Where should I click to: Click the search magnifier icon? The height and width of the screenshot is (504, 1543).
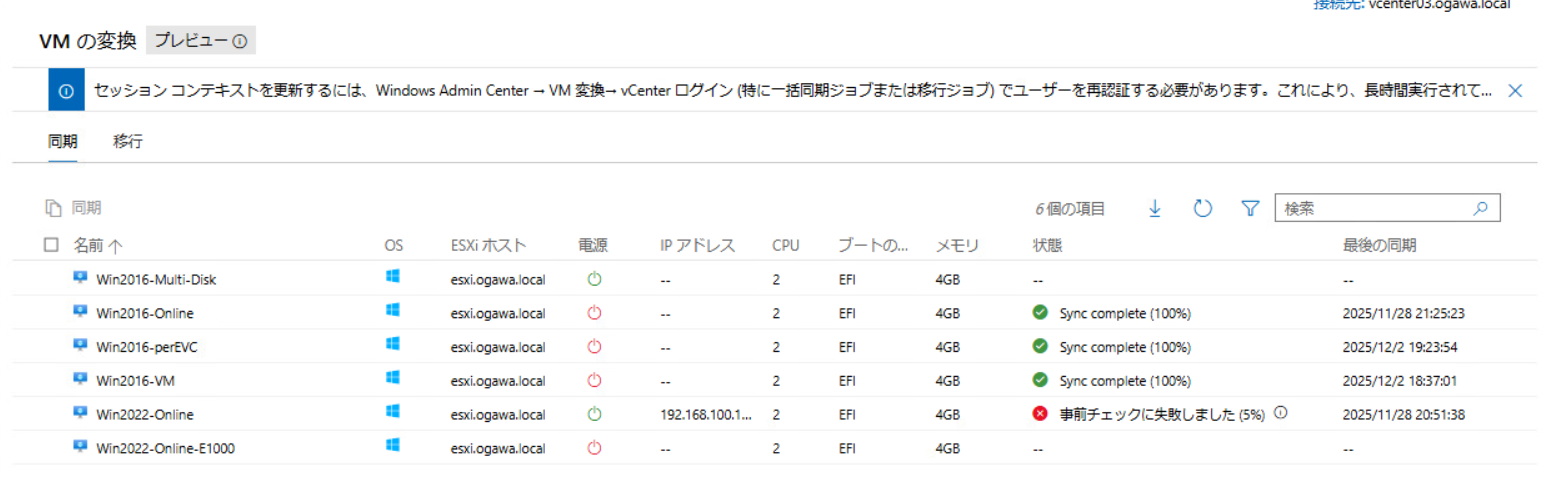coord(1481,208)
